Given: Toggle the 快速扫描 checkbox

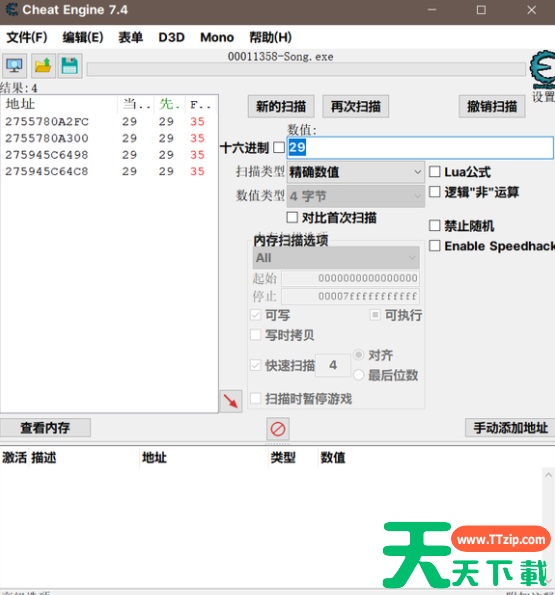Looking at the screenshot, I should [256, 365].
